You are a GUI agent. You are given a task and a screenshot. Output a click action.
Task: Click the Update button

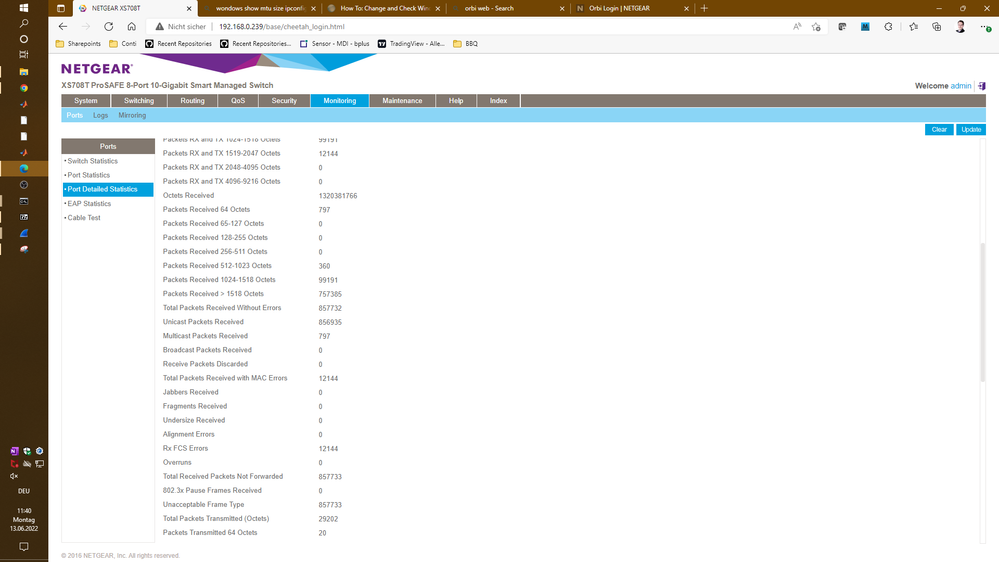point(970,129)
